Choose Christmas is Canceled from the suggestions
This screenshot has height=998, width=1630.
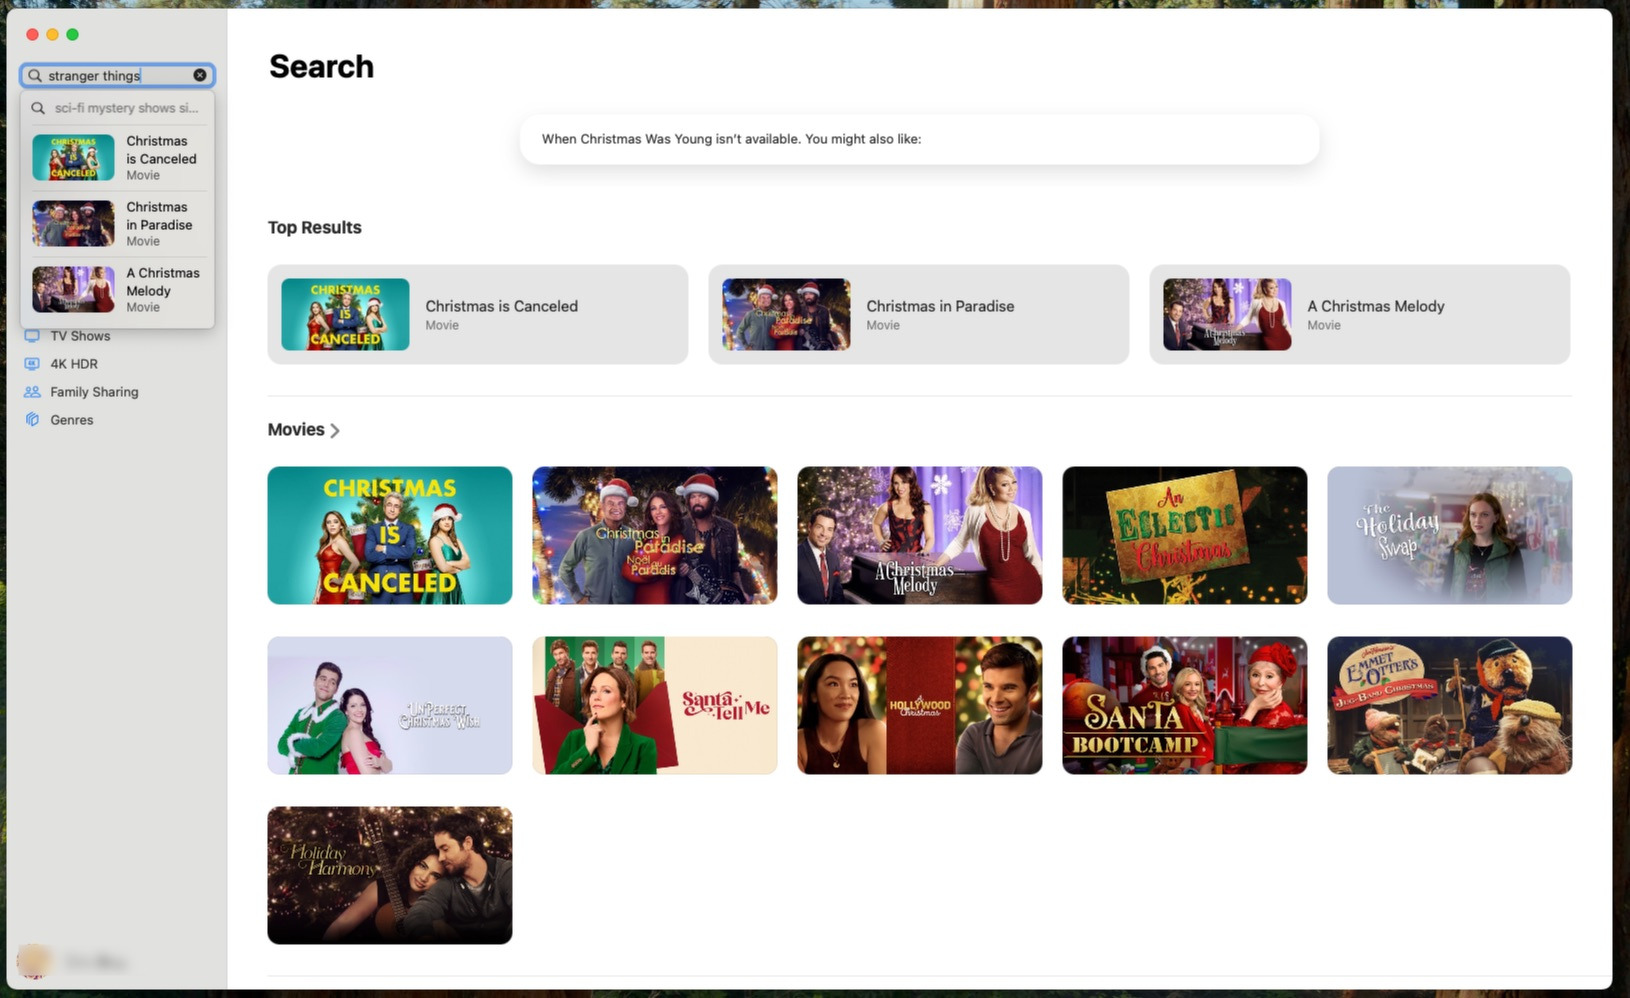point(118,157)
